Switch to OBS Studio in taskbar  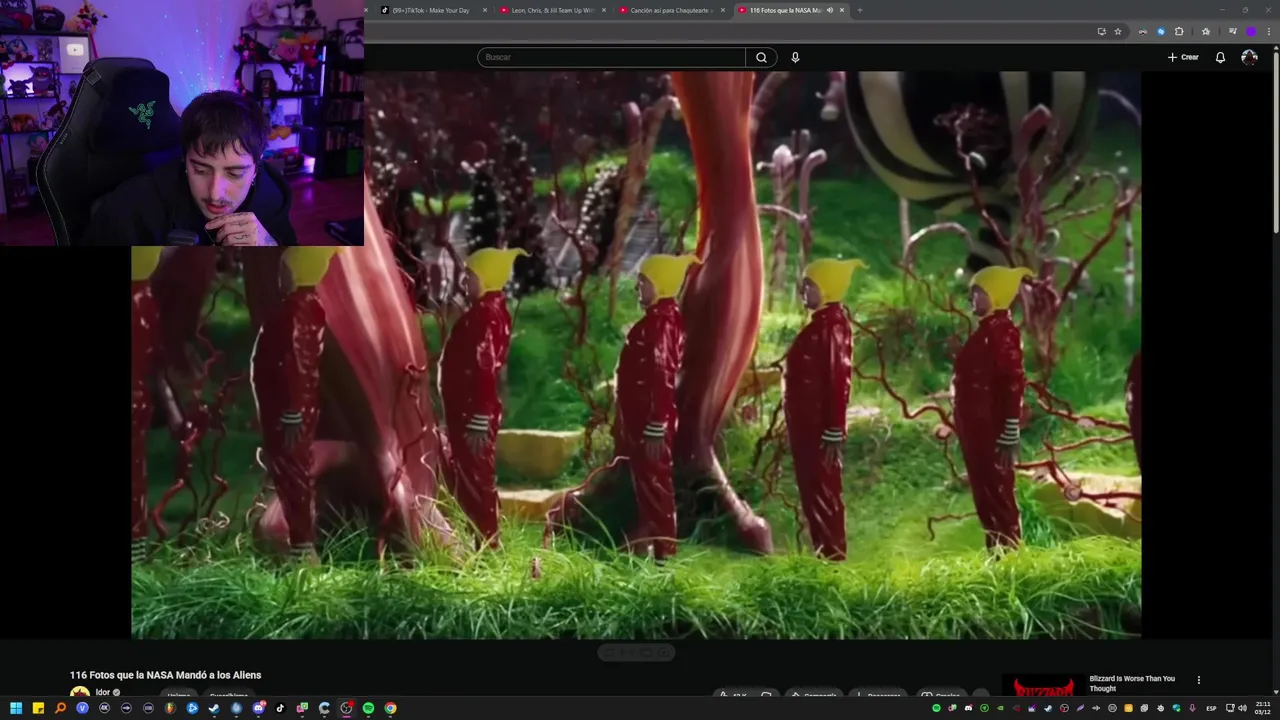346,708
